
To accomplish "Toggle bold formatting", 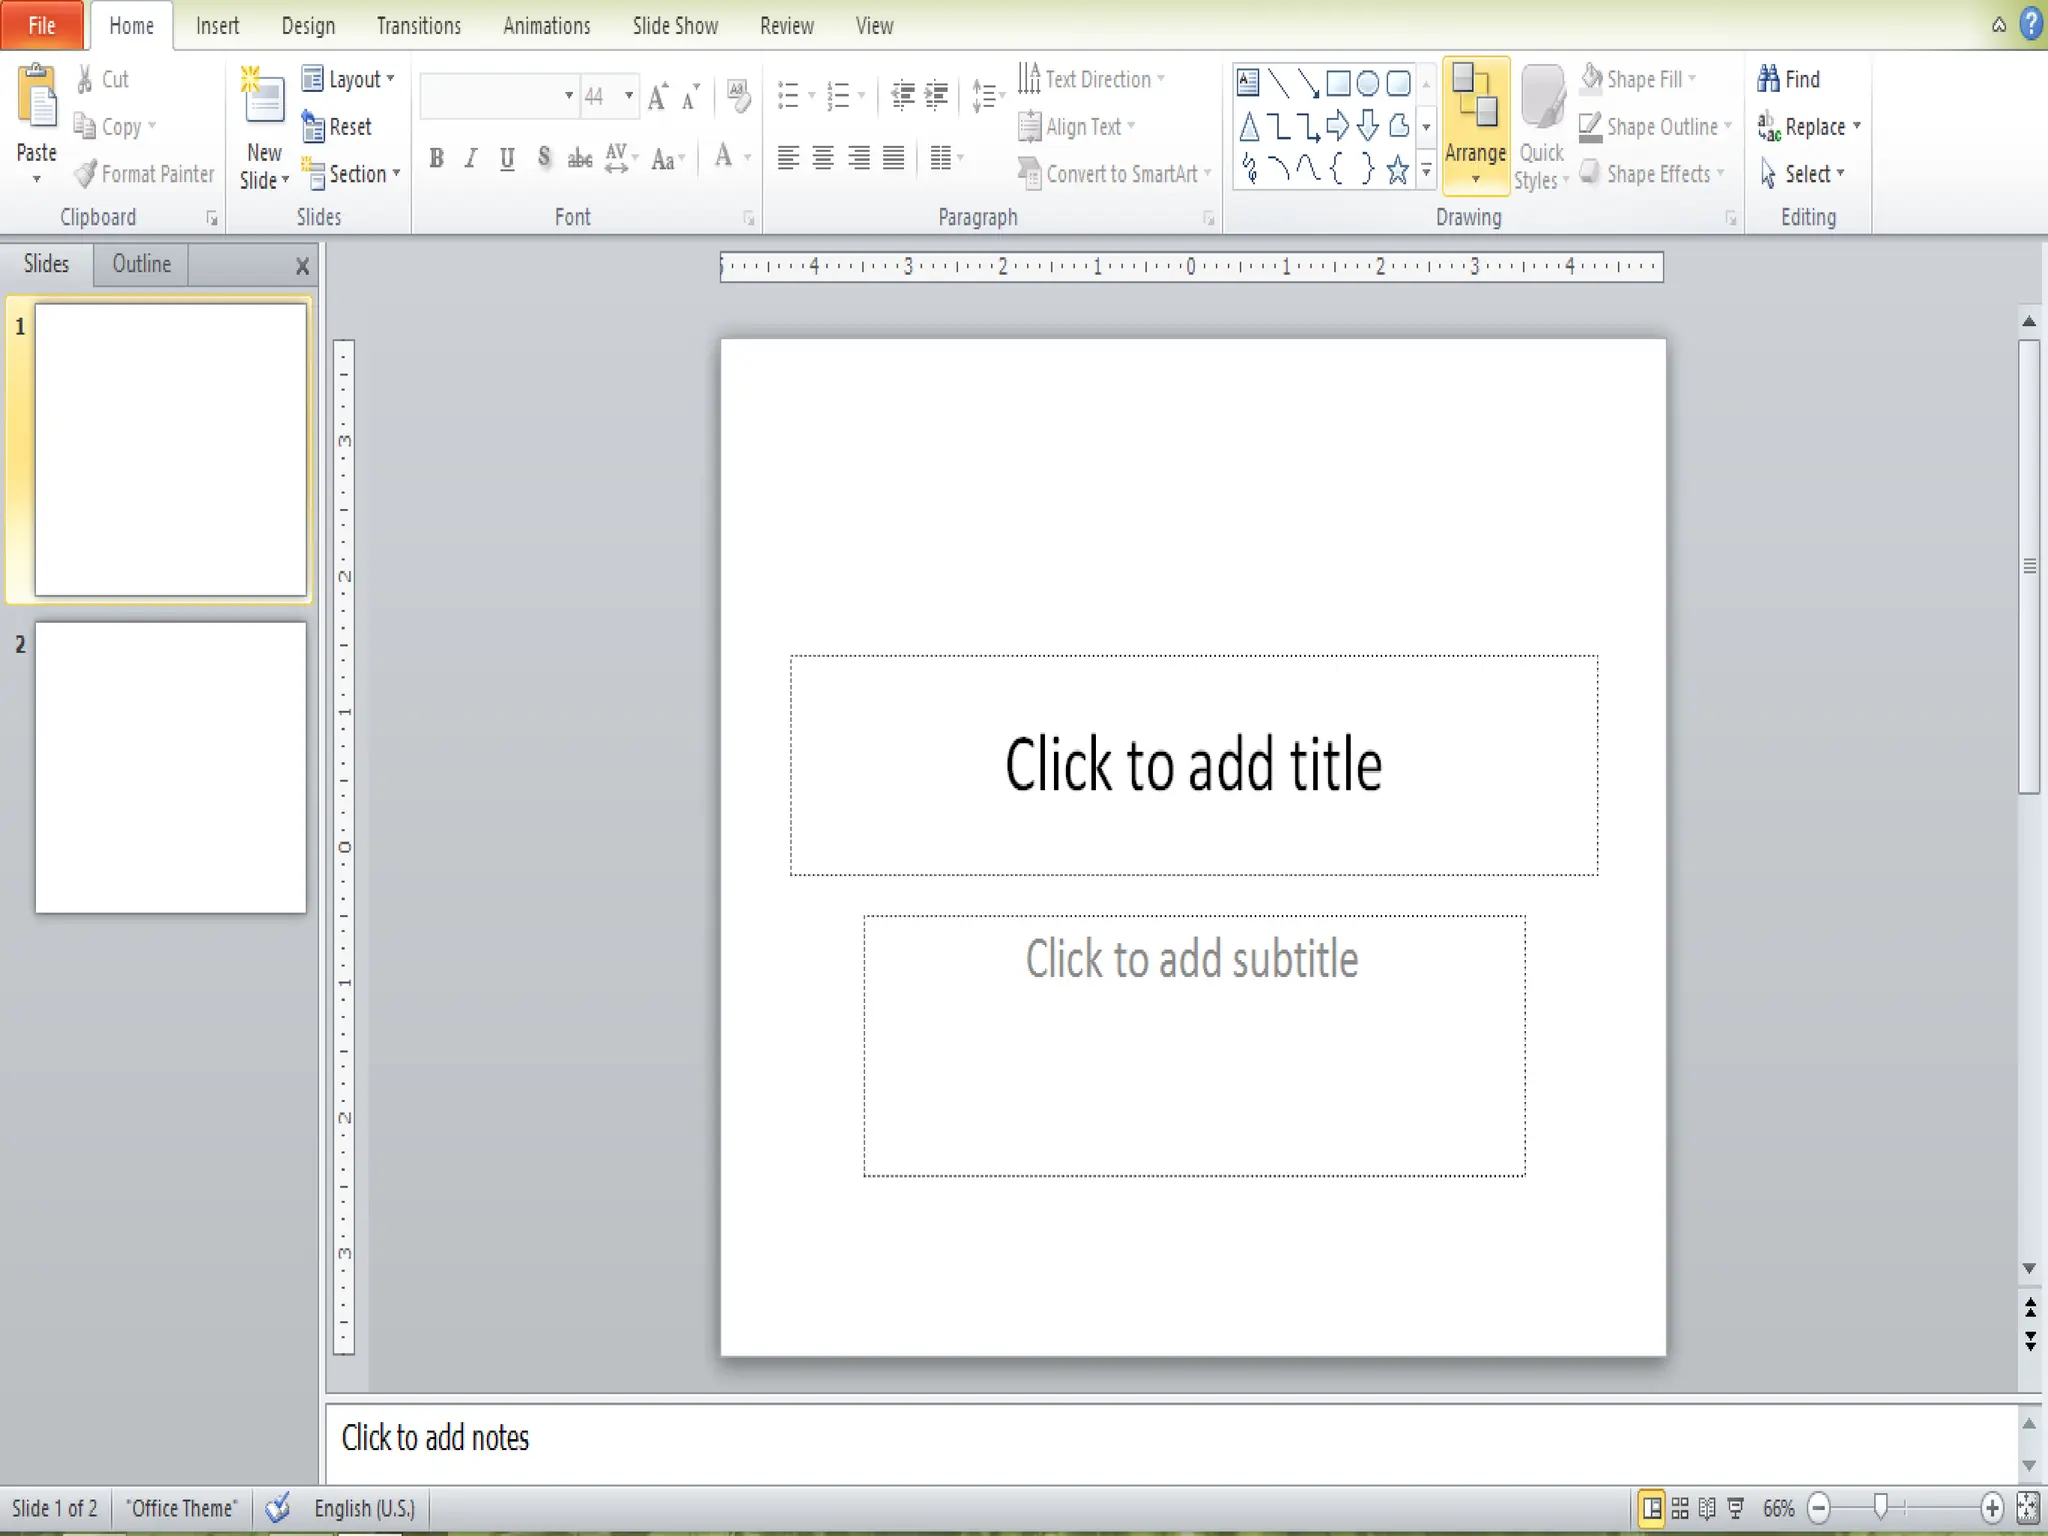I will tap(437, 158).
